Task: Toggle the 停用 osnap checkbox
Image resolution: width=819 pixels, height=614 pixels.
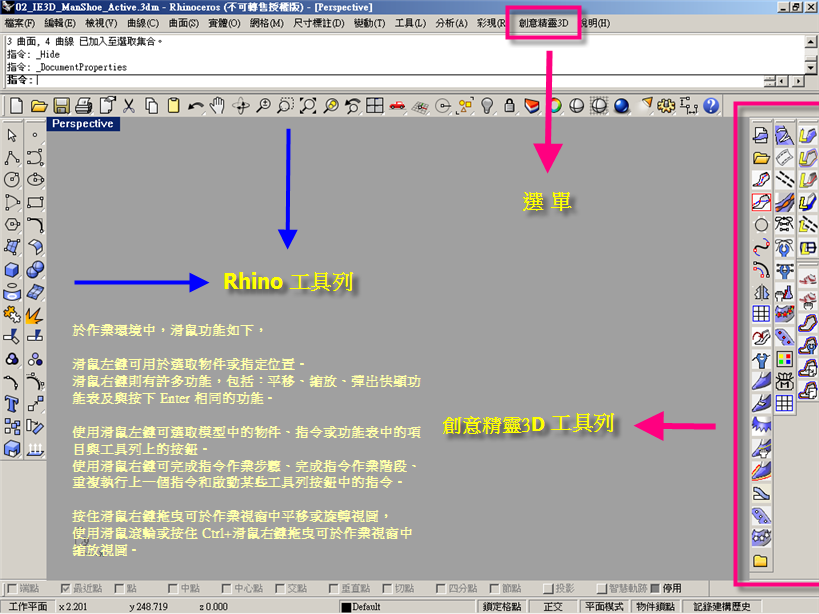Action: click(655, 589)
